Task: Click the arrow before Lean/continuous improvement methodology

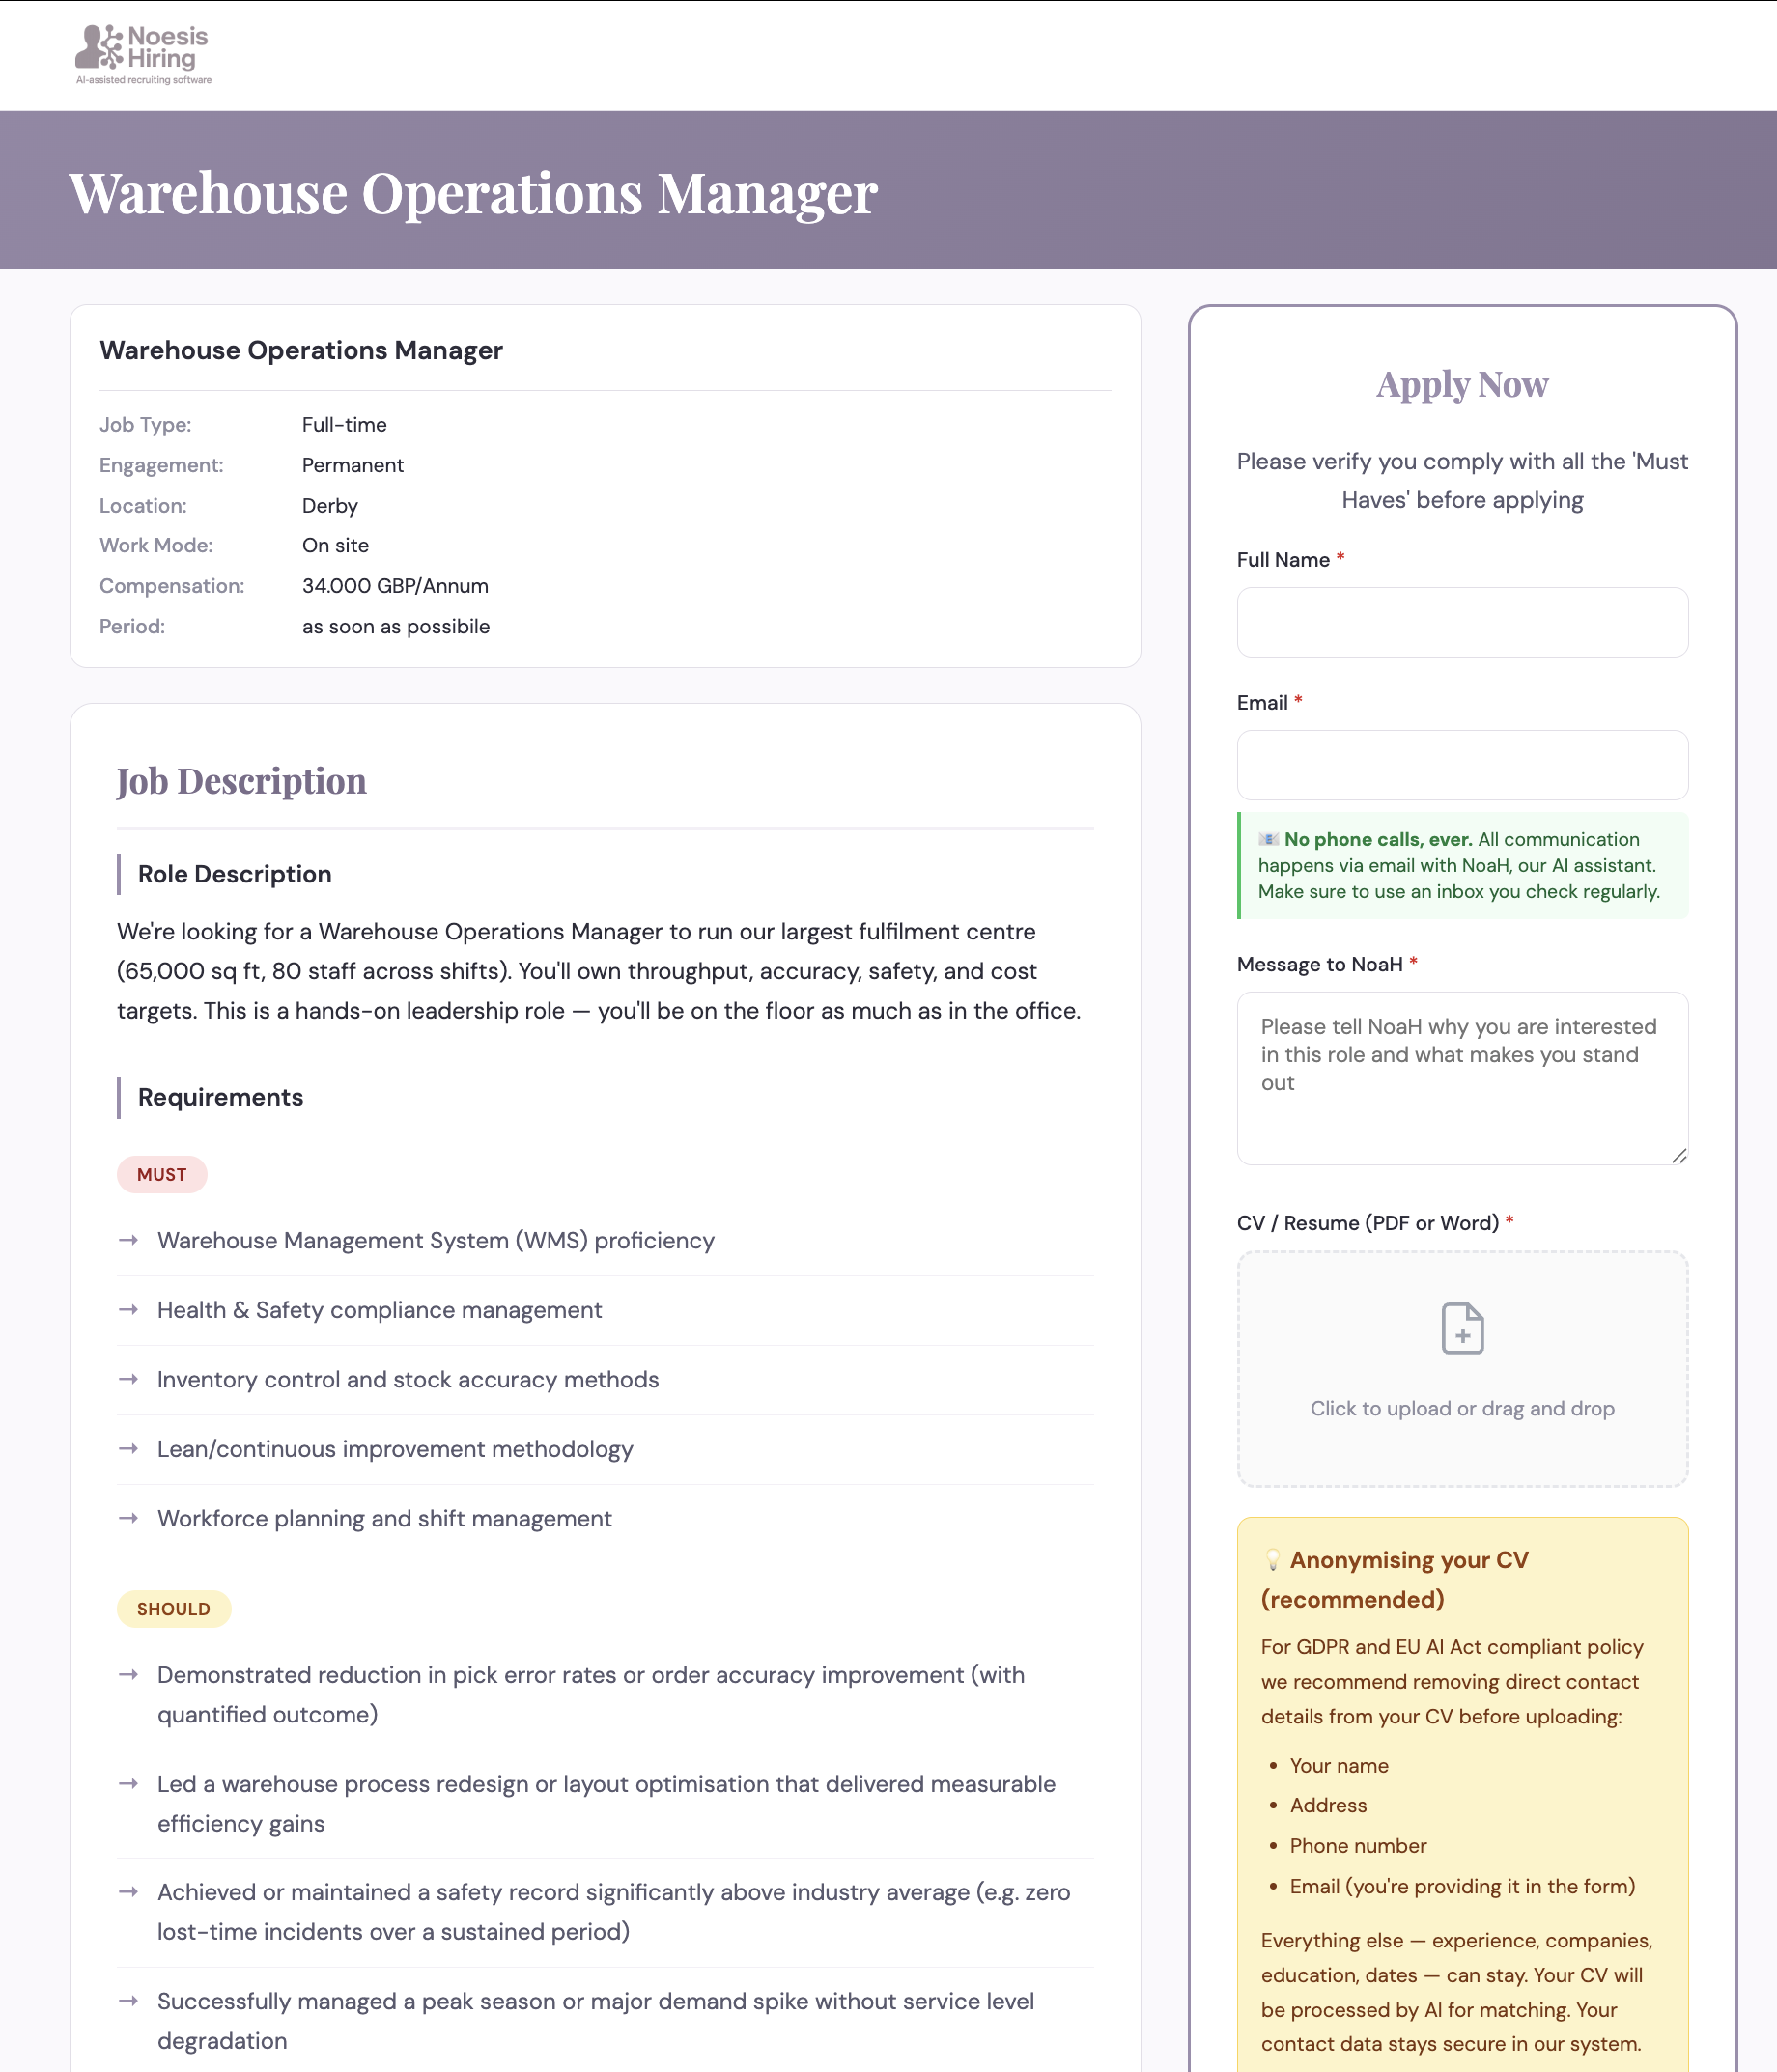Action: point(128,1448)
